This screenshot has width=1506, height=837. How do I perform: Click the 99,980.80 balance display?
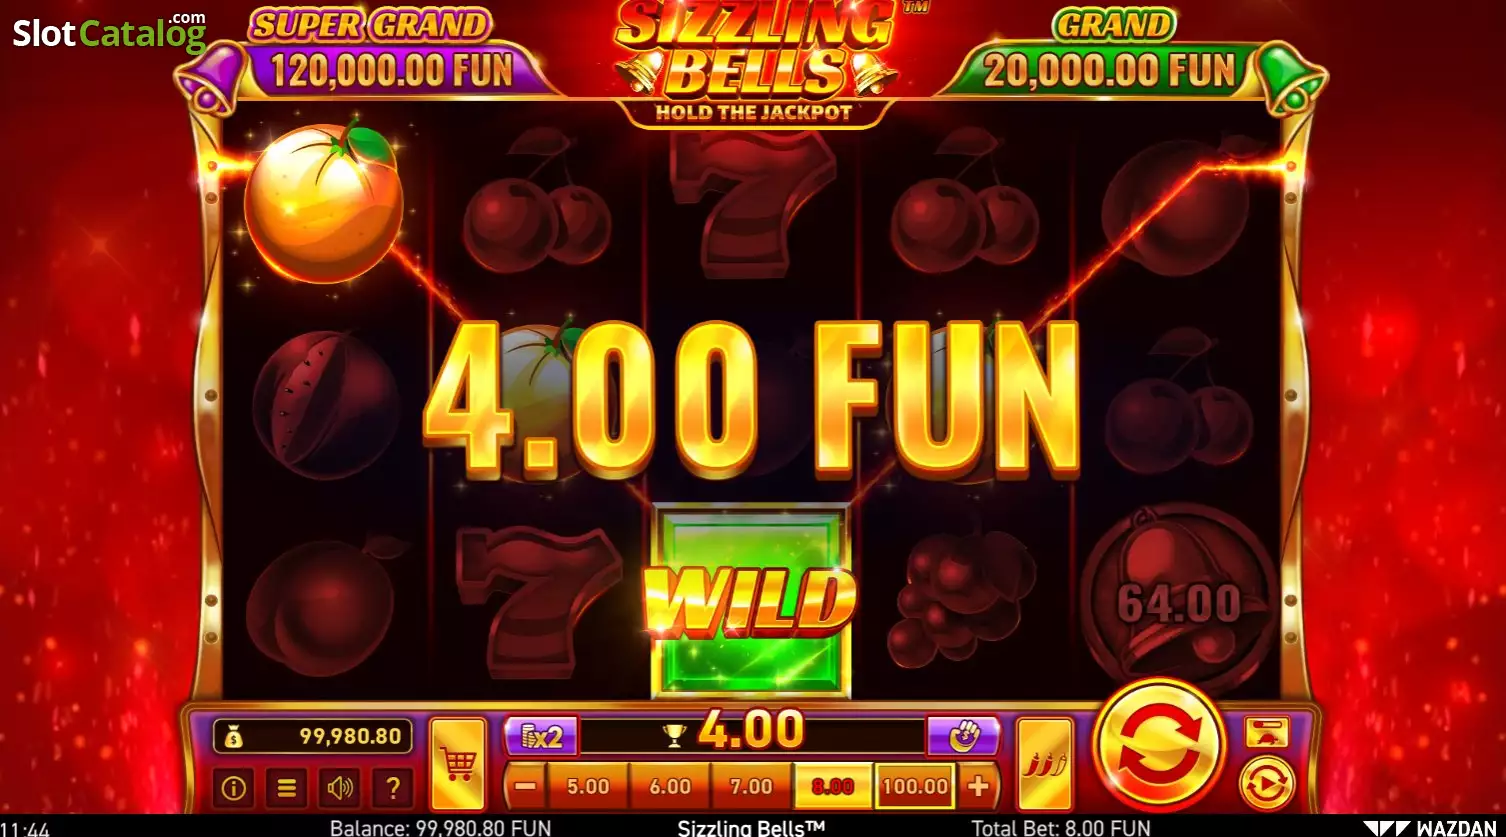[x=313, y=737]
